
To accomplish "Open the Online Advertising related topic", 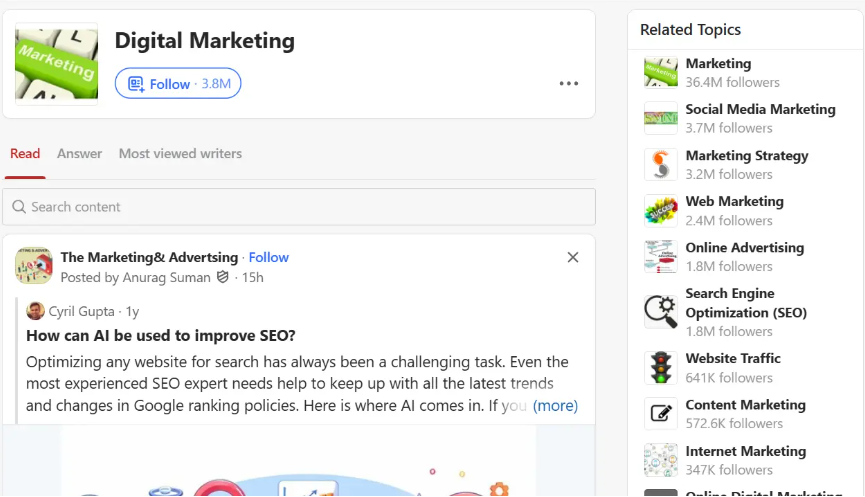I will (x=744, y=248).
